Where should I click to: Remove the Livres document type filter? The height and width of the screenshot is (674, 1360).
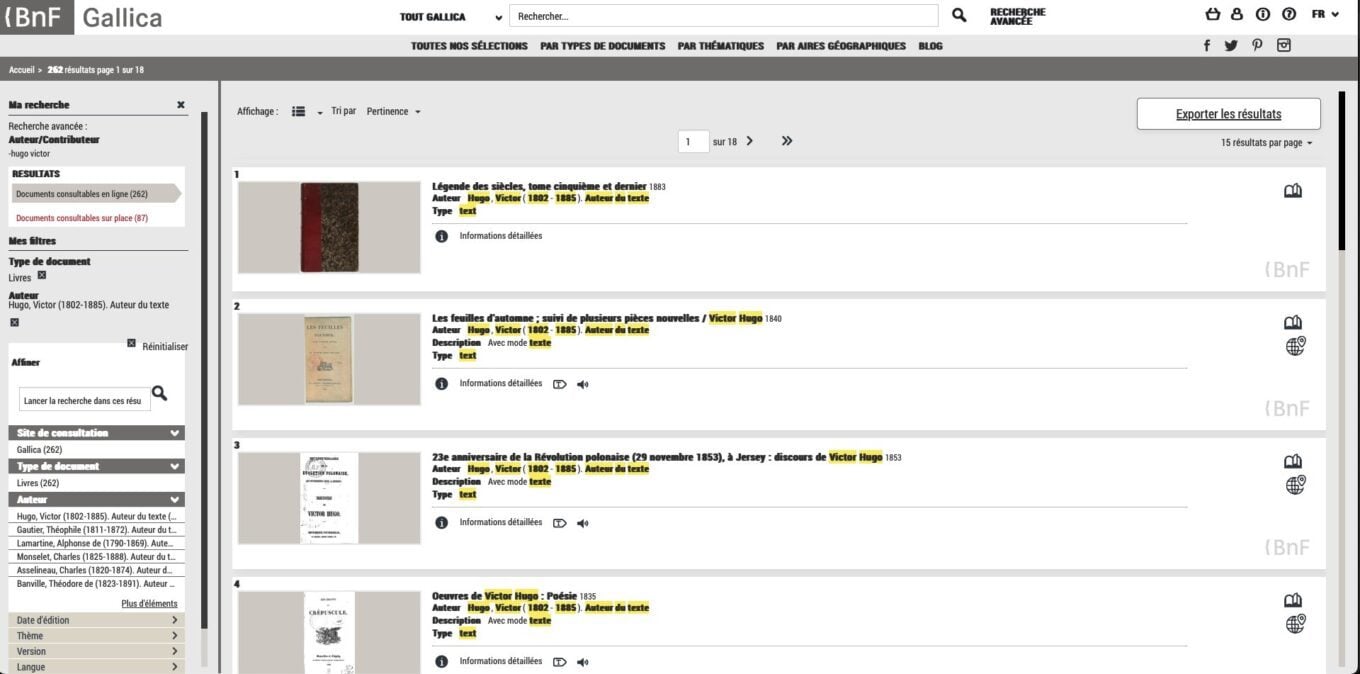(x=42, y=275)
